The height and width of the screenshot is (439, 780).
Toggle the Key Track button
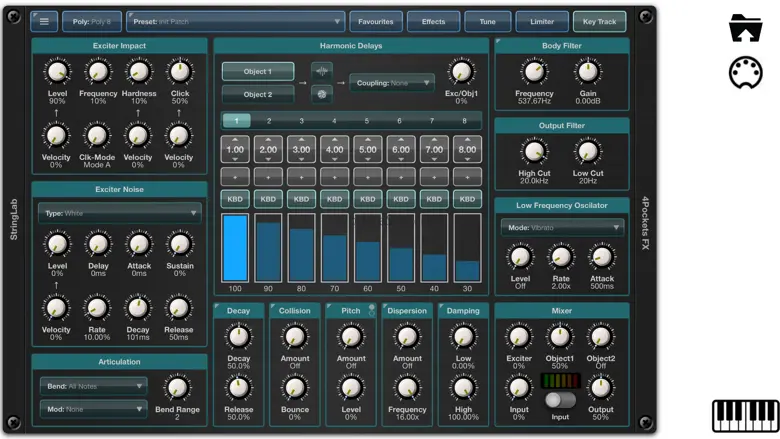599,21
